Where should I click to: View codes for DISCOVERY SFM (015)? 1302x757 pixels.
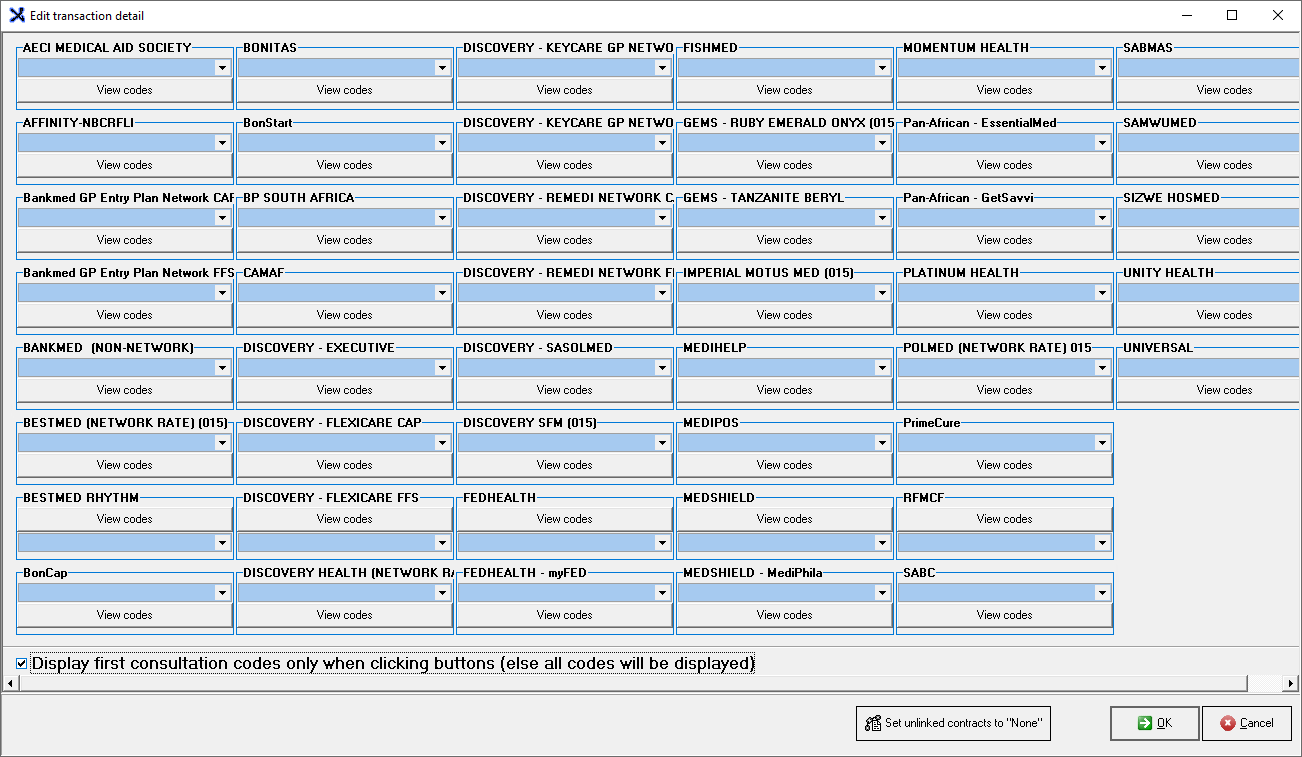(565, 465)
